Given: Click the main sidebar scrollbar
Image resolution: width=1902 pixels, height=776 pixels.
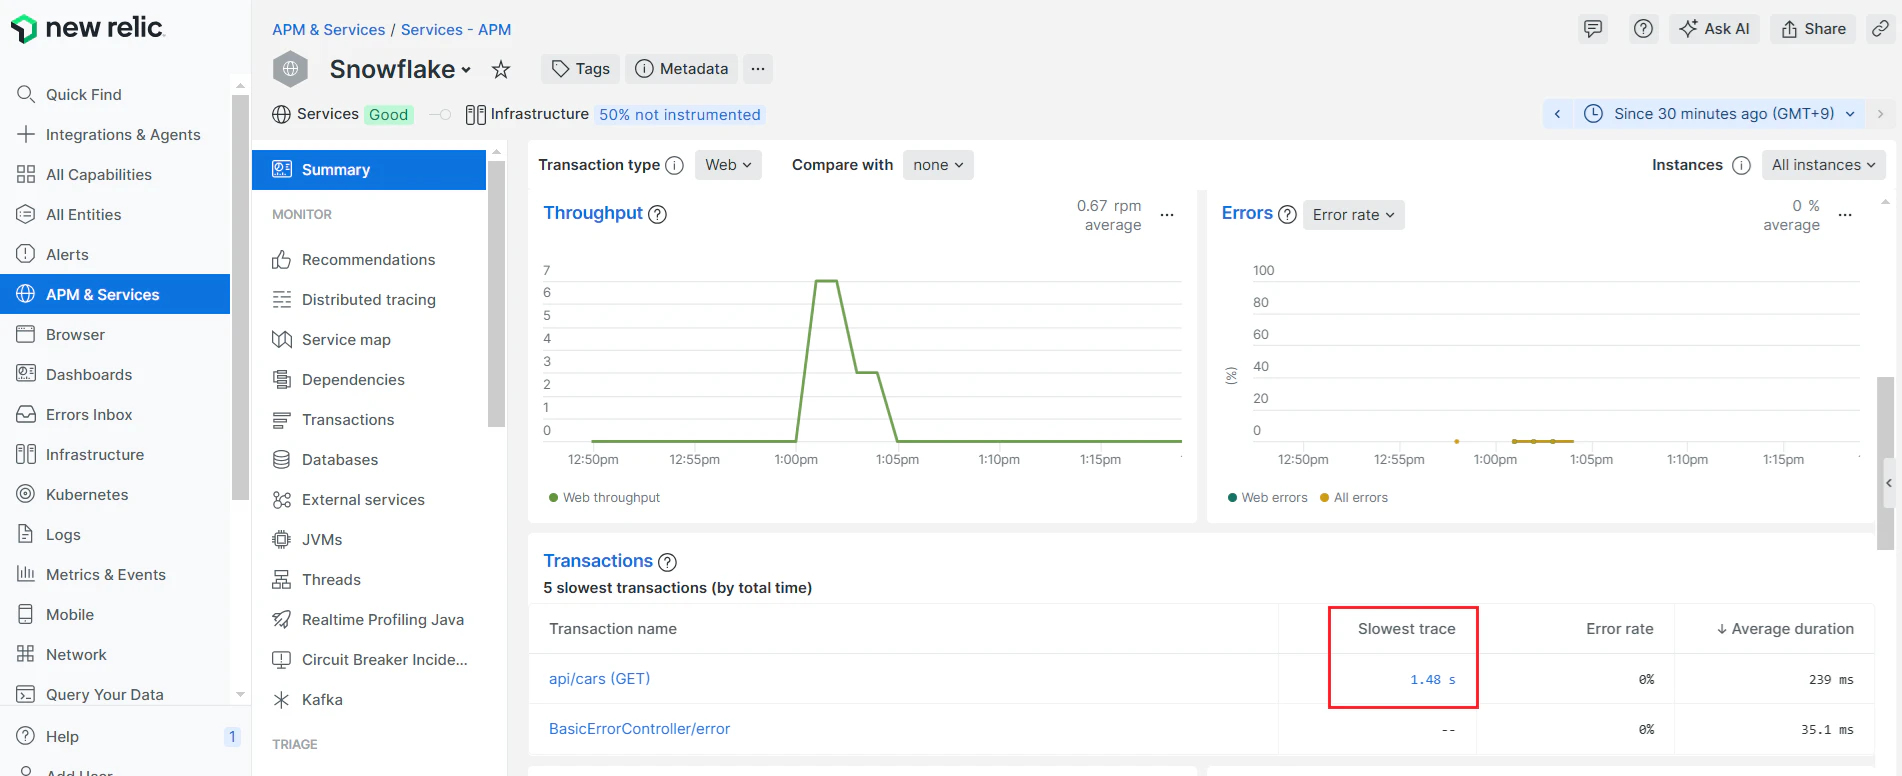Looking at the screenshot, I should (x=240, y=297).
